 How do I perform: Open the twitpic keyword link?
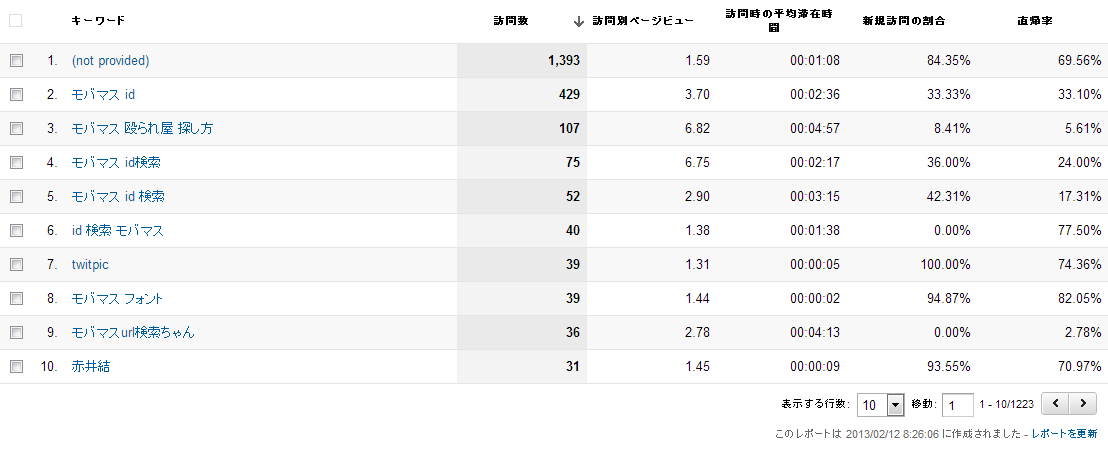(x=91, y=265)
